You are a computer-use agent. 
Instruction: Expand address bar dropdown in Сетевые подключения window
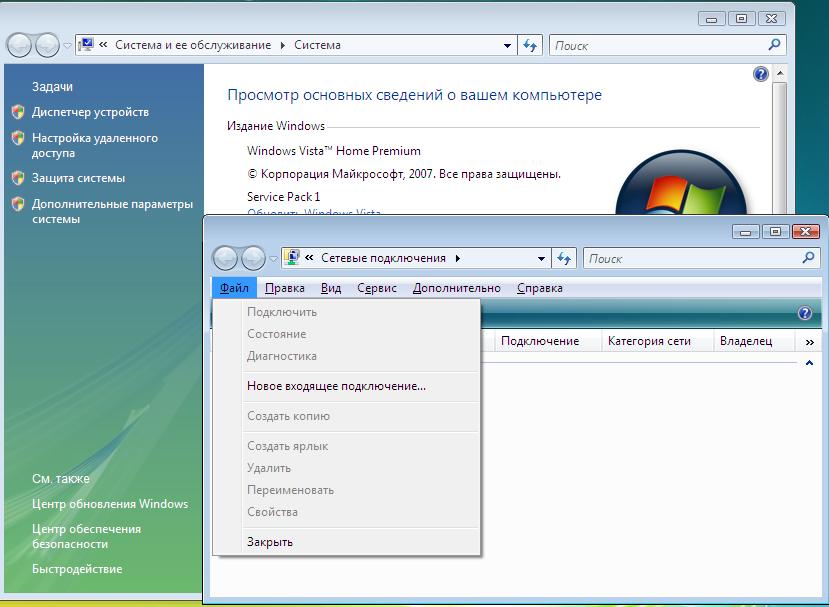541,259
